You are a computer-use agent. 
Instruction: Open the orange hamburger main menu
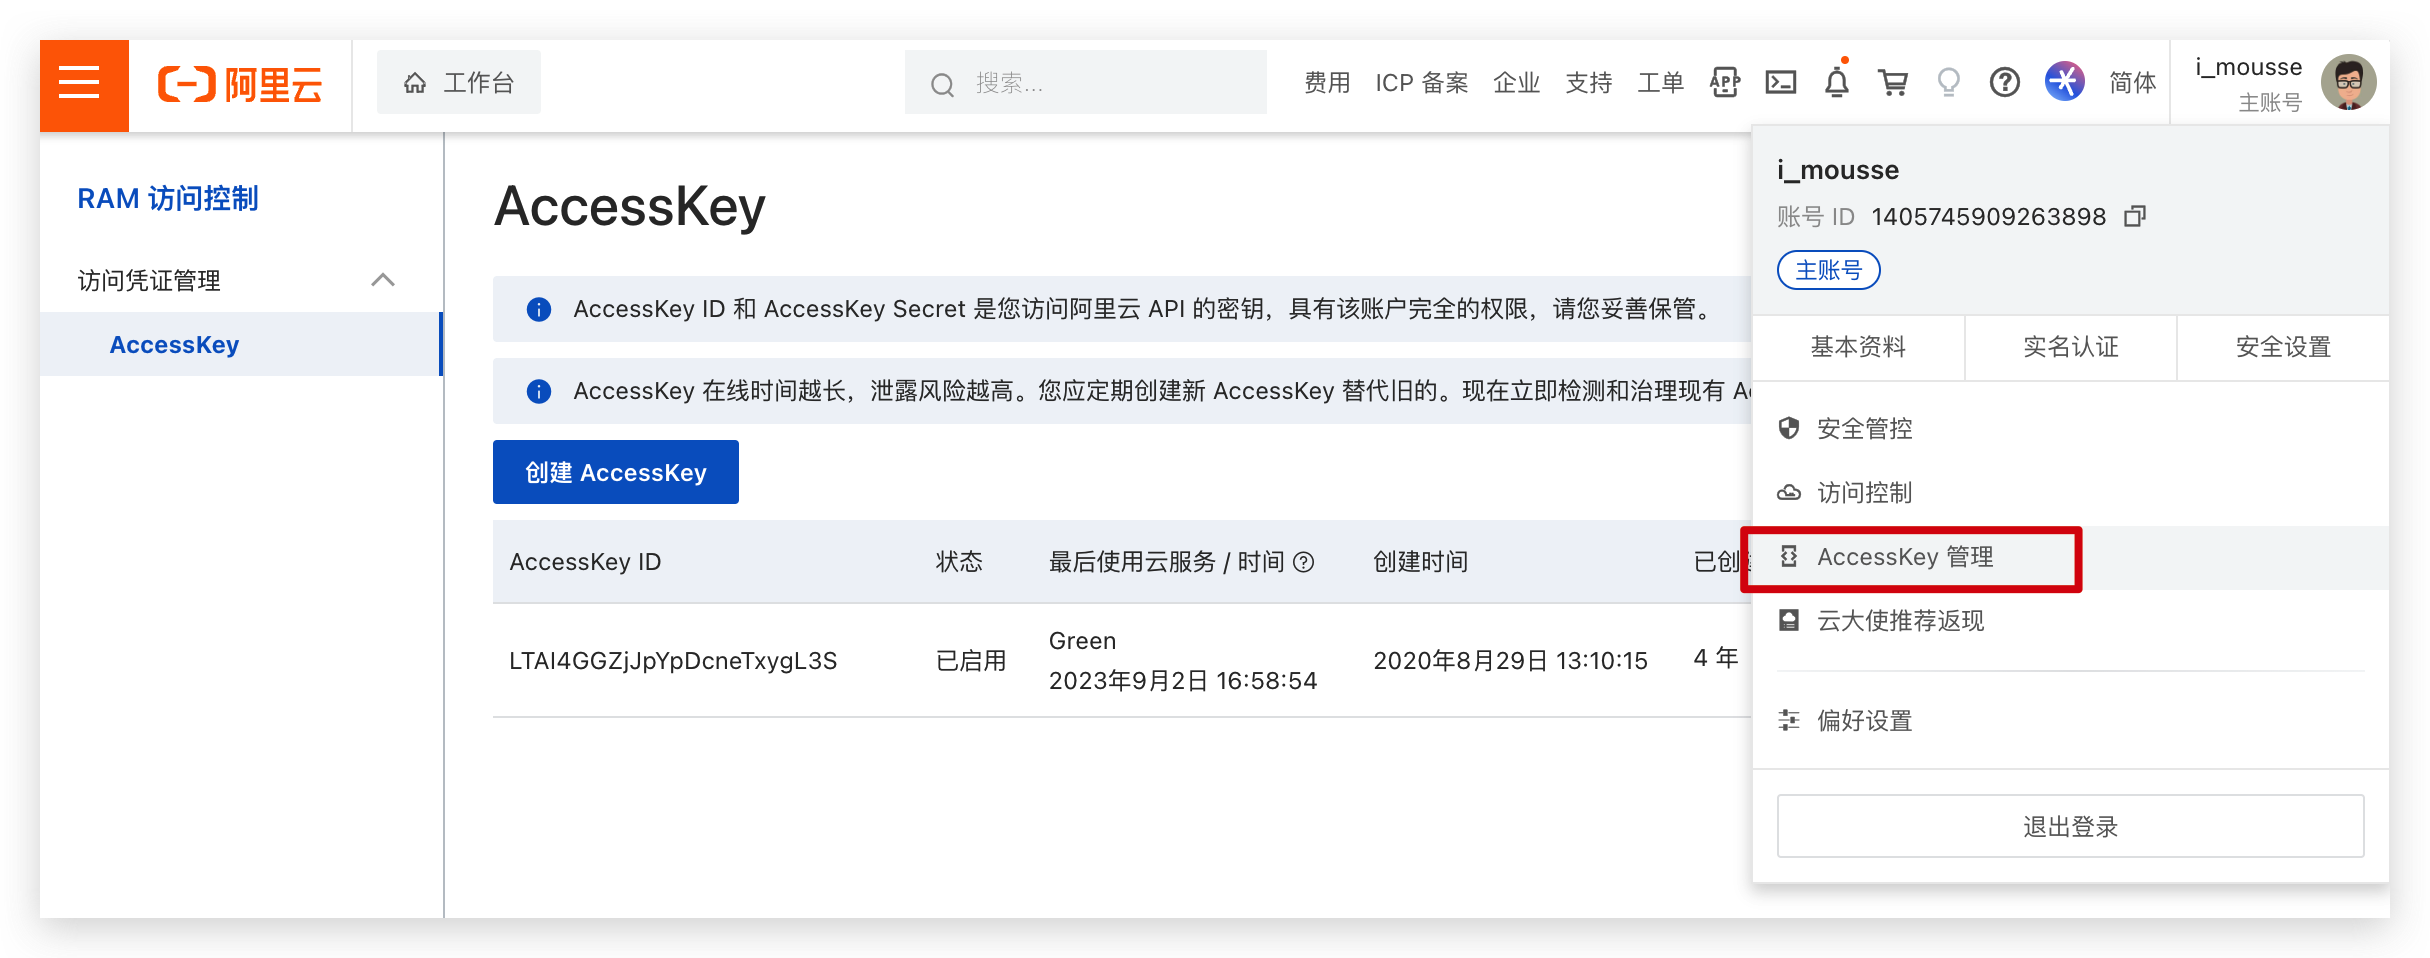pyautogui.click(x=83, y=85)
